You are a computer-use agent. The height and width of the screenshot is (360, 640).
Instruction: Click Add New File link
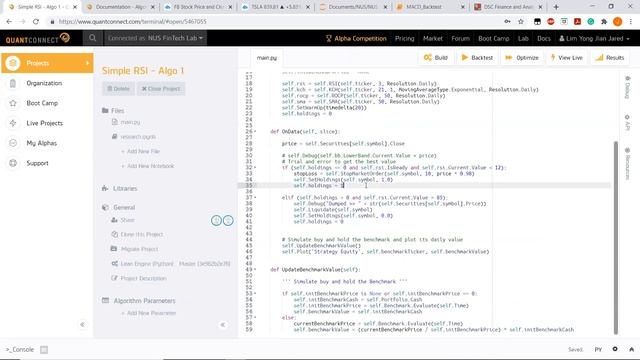tap(140, 151)
